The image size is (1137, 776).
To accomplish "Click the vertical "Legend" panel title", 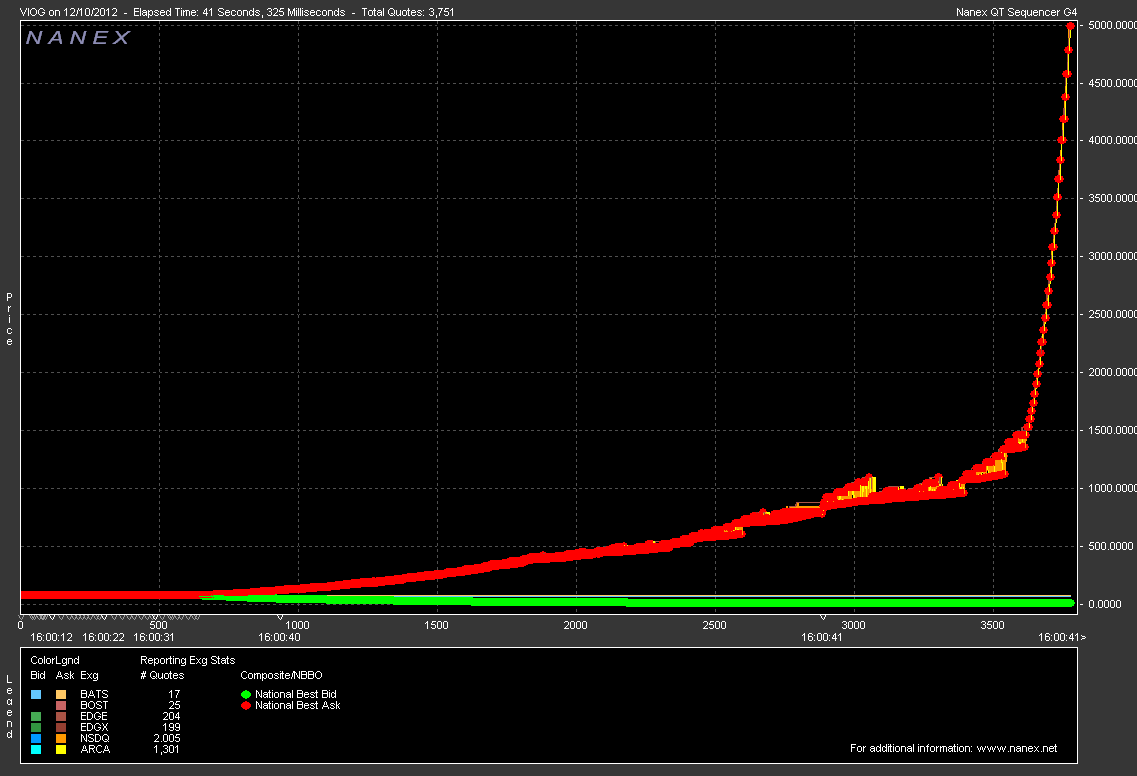I will click(9, 707).
